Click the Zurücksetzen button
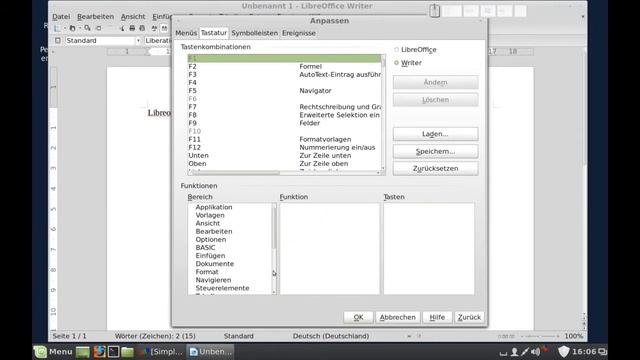The width and height of the screenshot is (640, 360). pyautogui.click(x=435, y=169)
